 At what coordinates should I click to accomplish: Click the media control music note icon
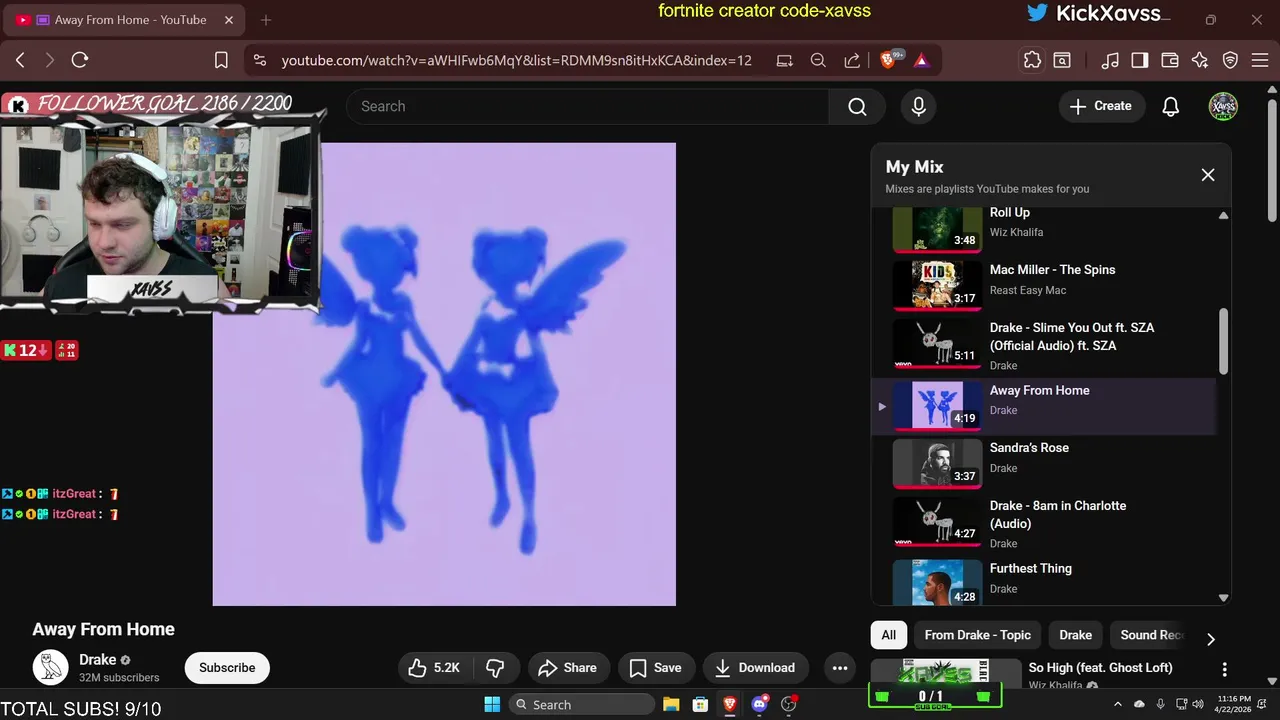(1110, 60)
